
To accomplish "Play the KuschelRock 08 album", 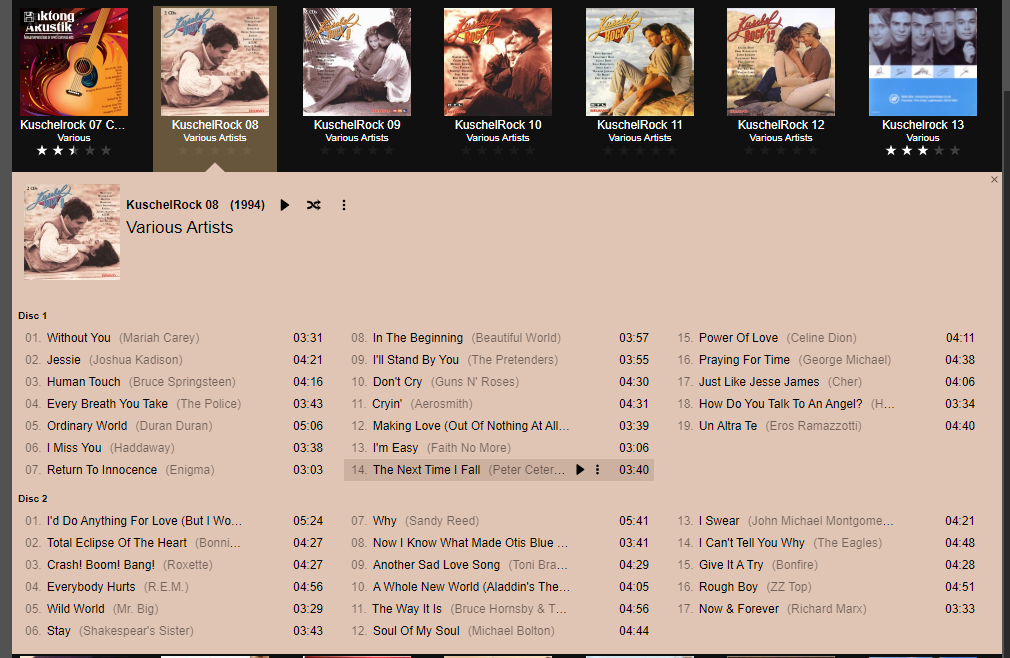I will pos(285,205).
